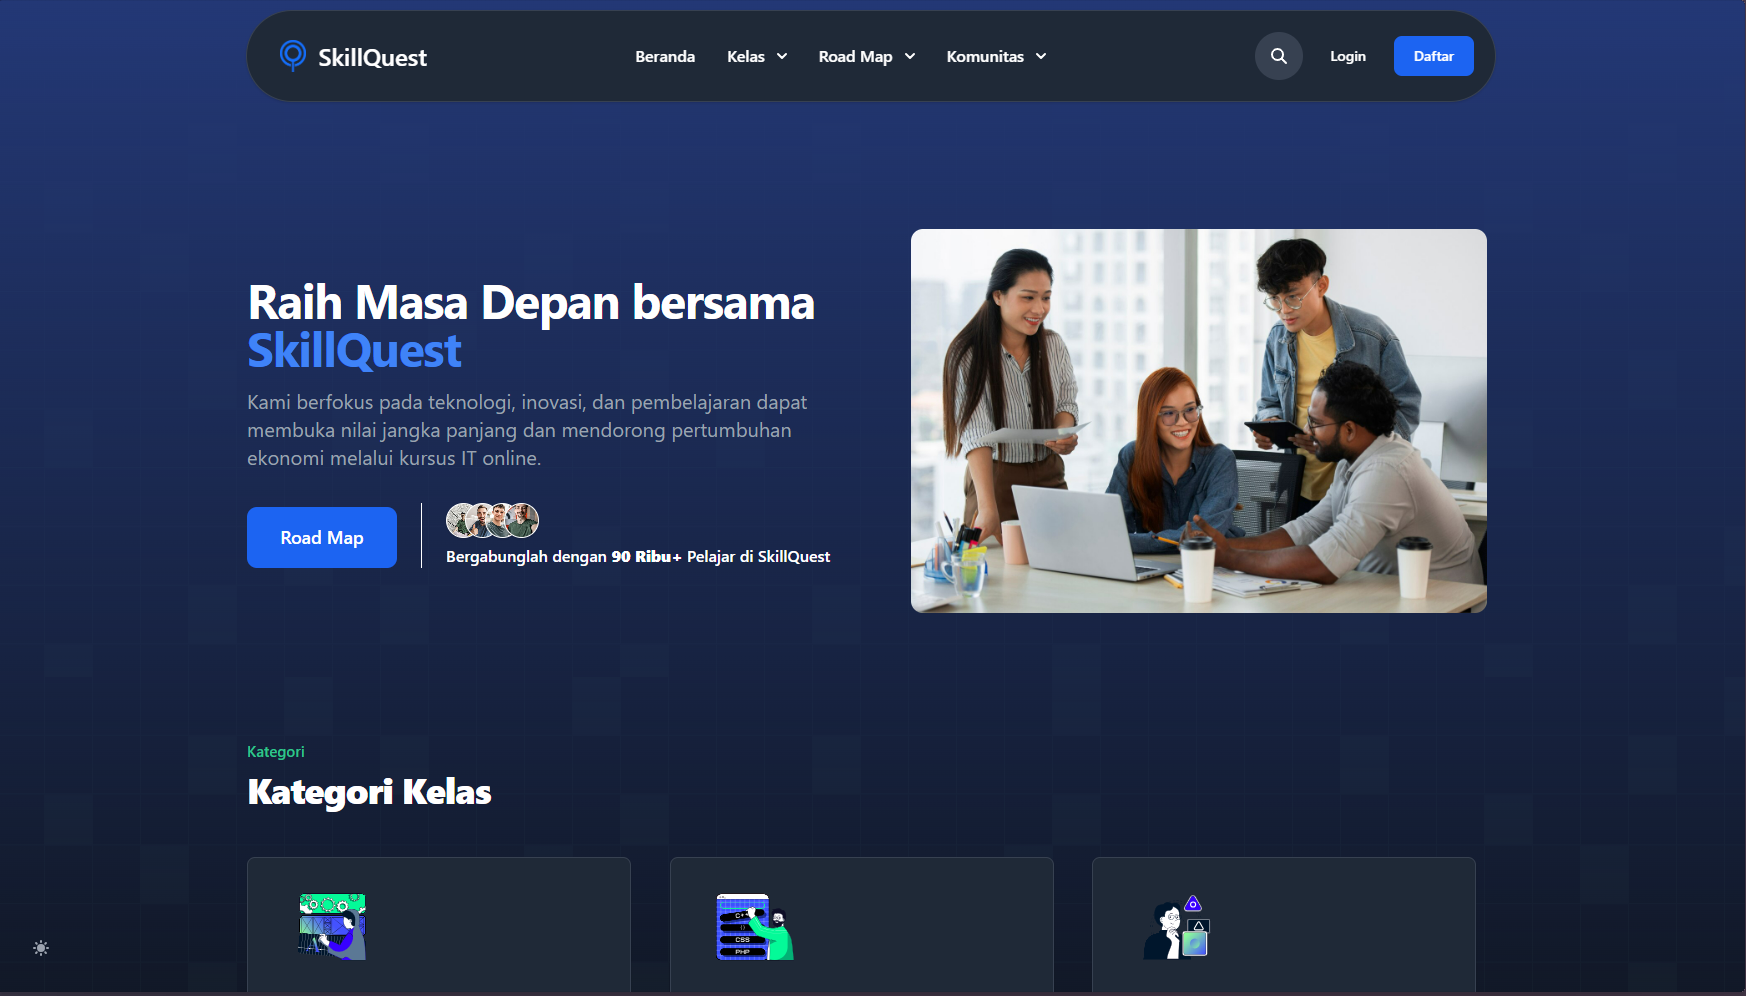Click the SkillQuest logo pin icon
Image resolution: width=1746 pixels, height=996 pixels.
[x=292, y=55]
